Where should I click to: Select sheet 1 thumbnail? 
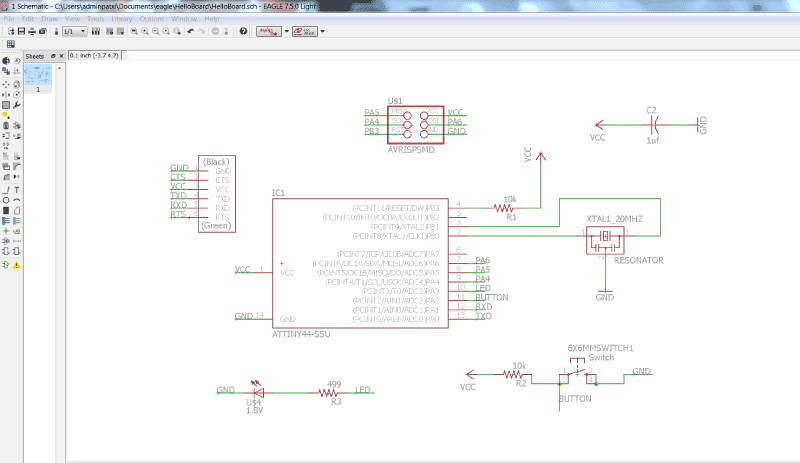(x=38, y=75)
